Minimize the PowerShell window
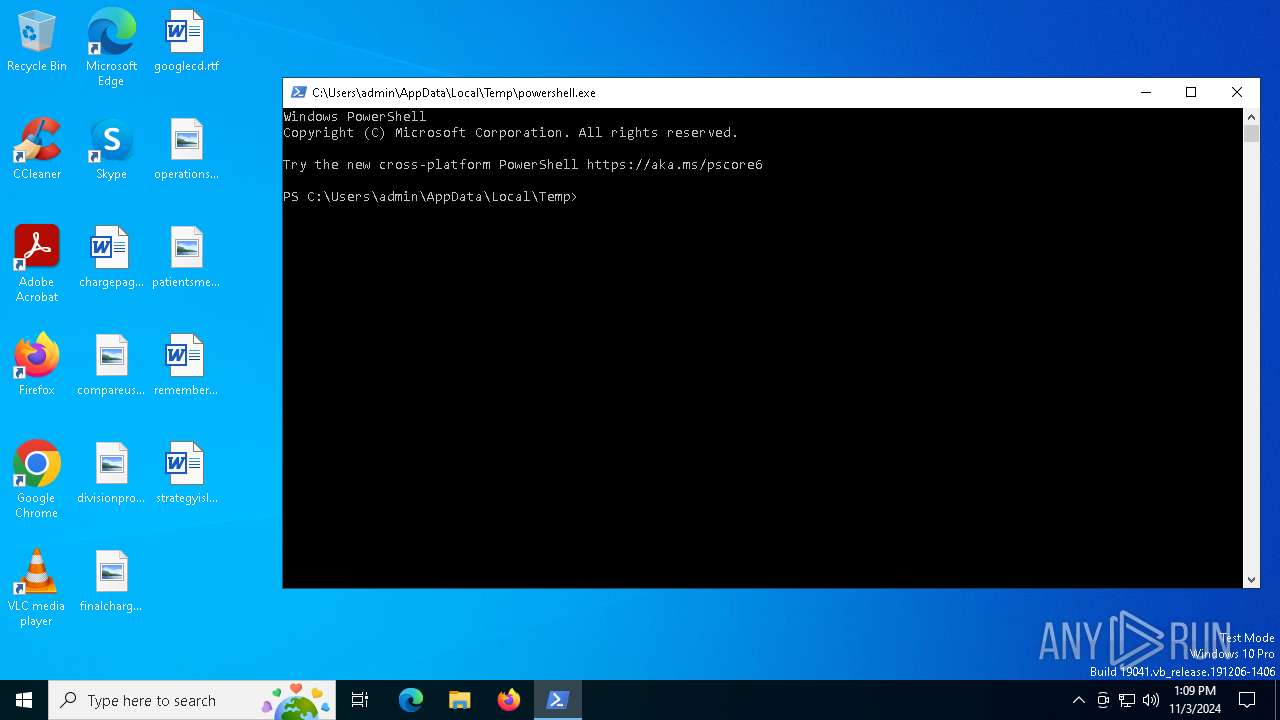 click(1146, 92)
